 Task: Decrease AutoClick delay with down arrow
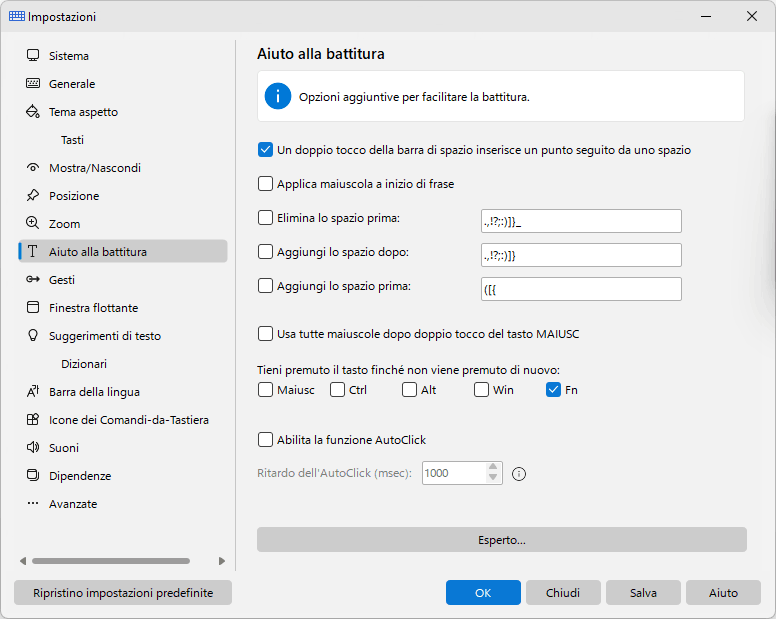[492, 478]
